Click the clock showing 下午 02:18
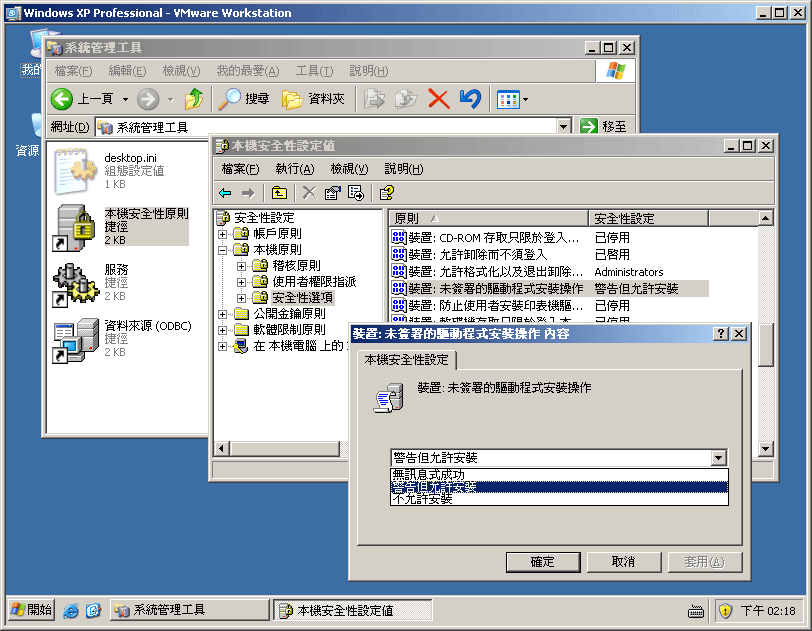Screen dimensions: 812x631 (x=768, y=611)
